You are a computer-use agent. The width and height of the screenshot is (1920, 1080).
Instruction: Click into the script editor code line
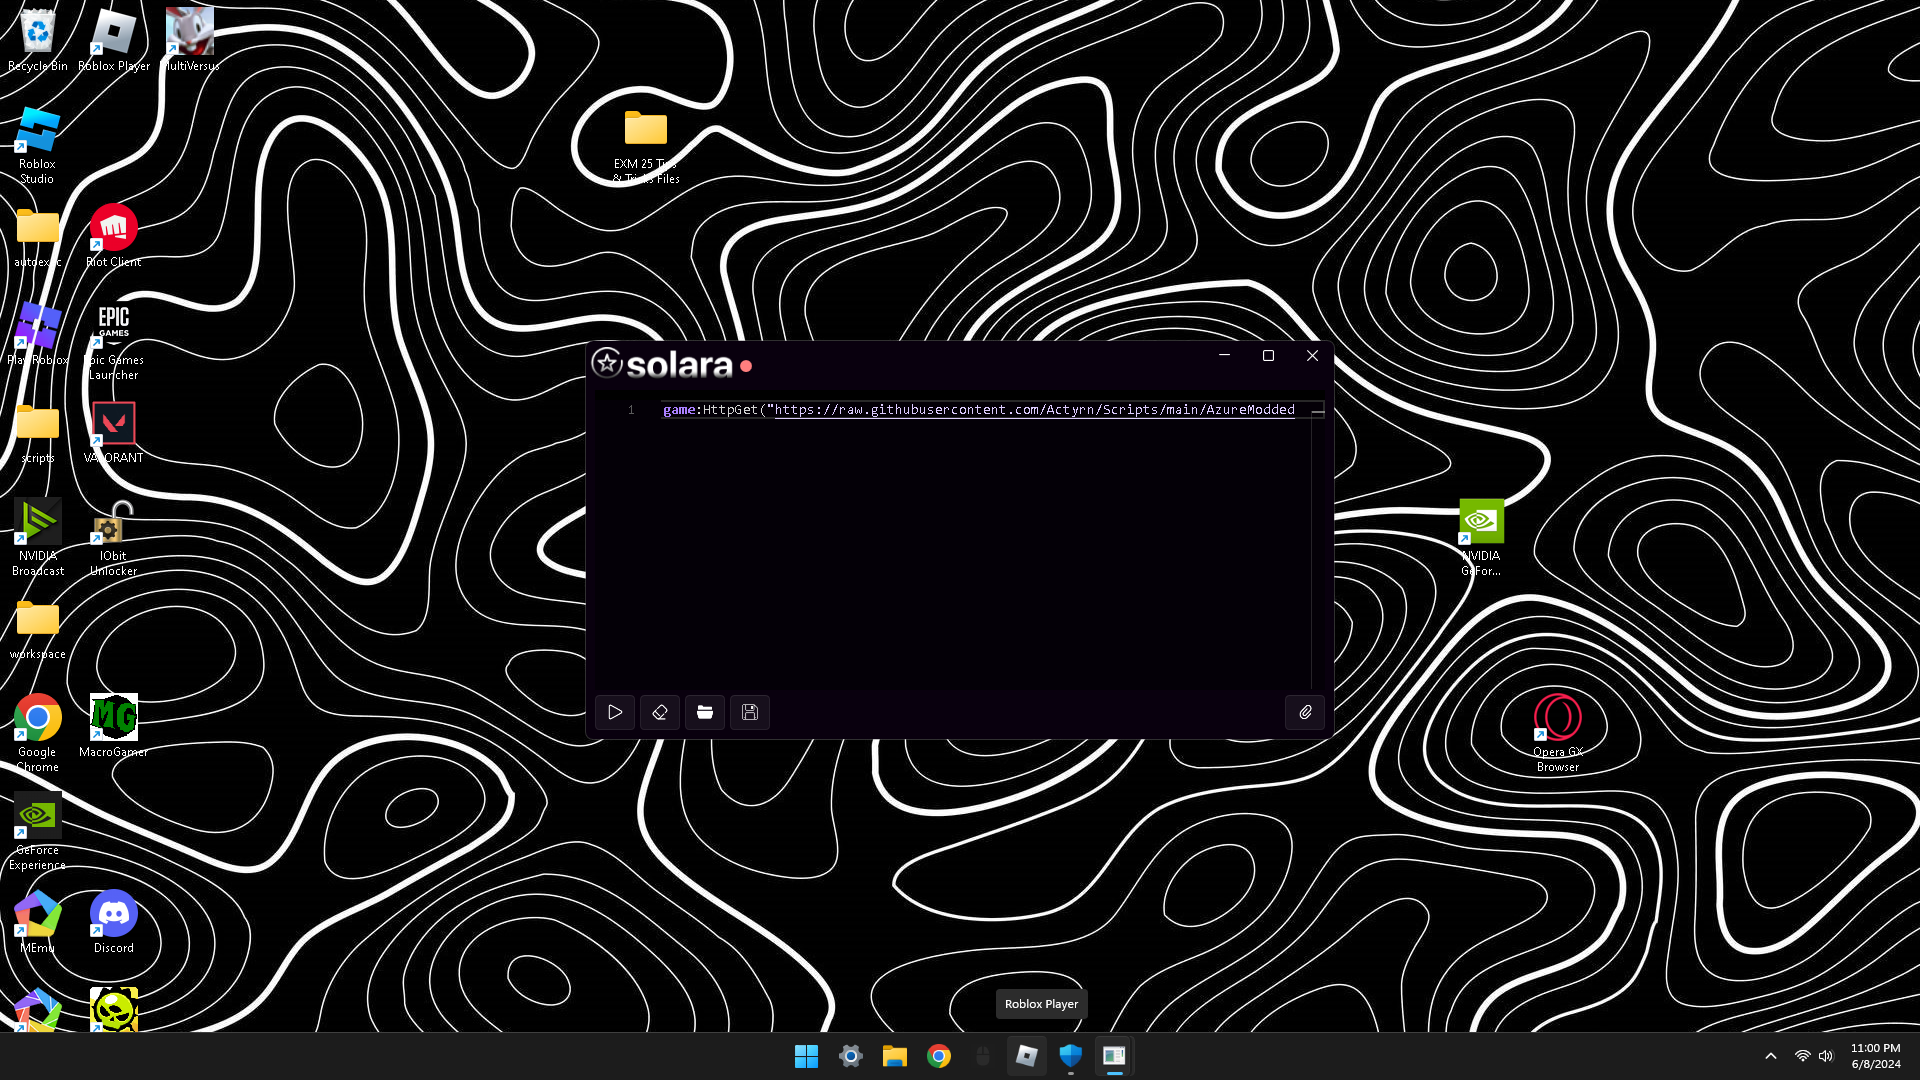(980, 410)
